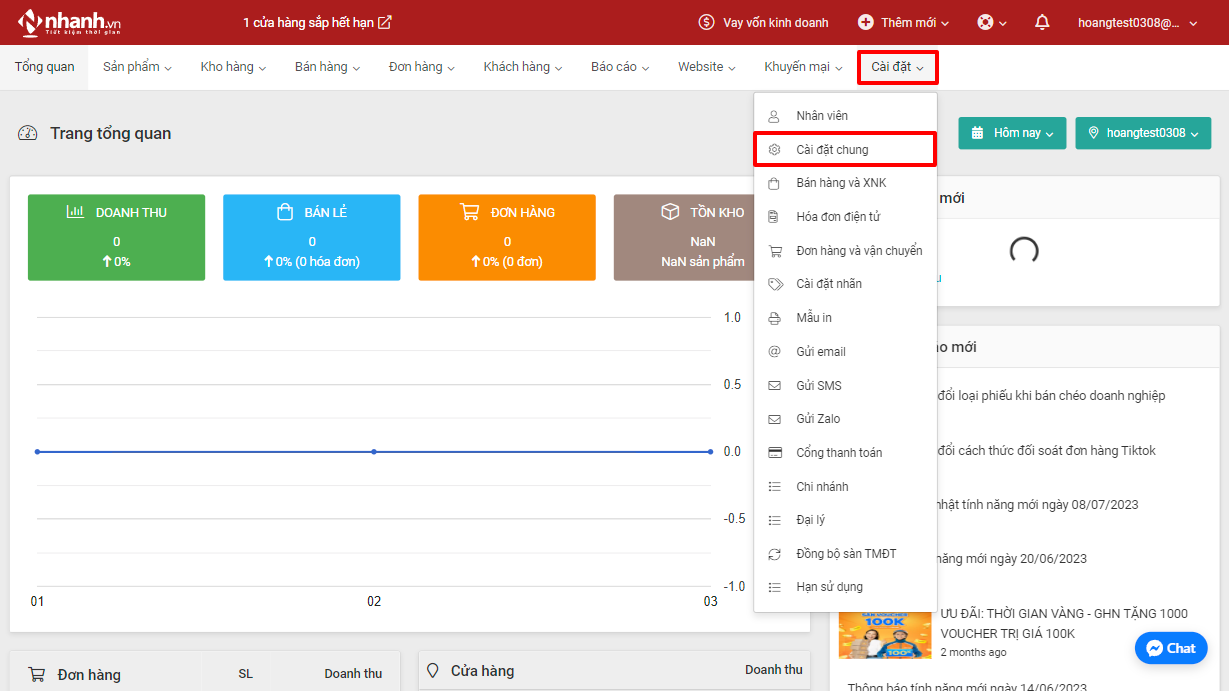
Task: Open the hoangtest0308@ account dropdown
Action: [x=1137, y=22]
